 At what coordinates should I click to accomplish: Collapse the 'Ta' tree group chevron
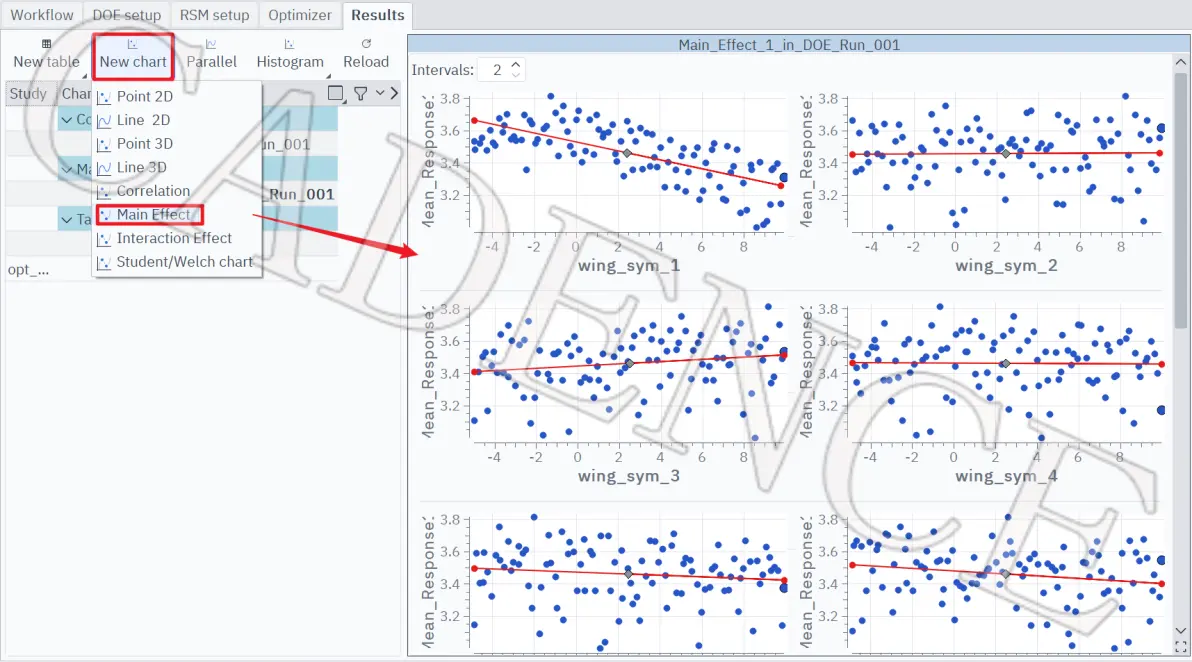coord(67,220)
